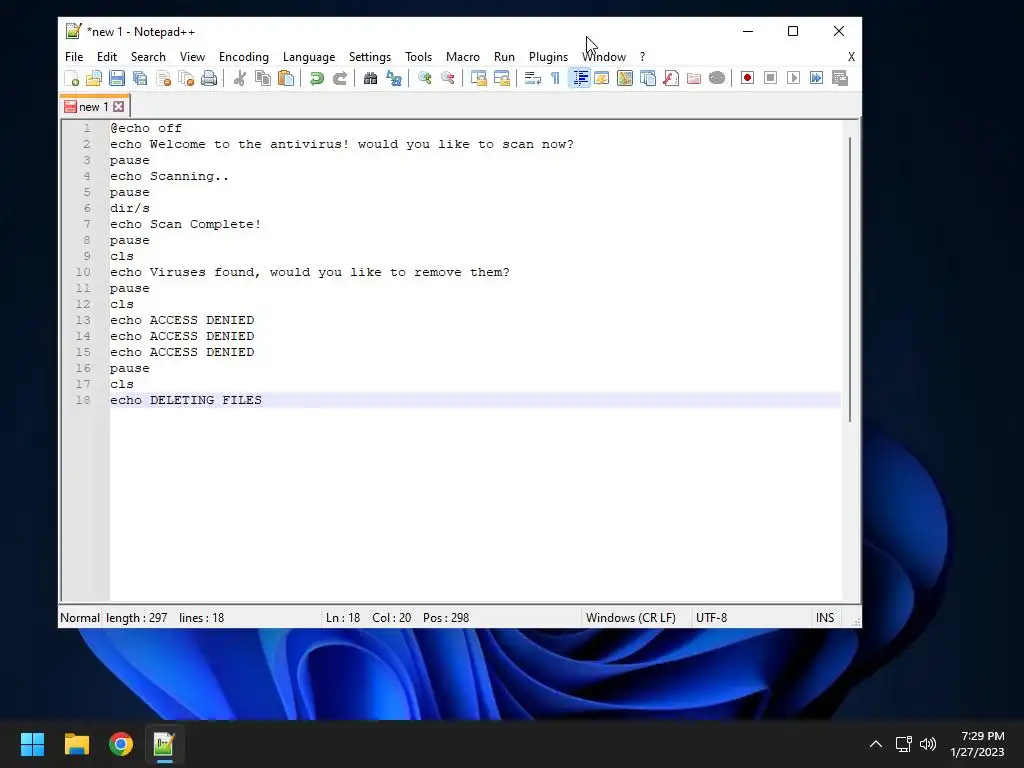Open the Window menu
The image size is (1024, 768).
coord(604,57)
